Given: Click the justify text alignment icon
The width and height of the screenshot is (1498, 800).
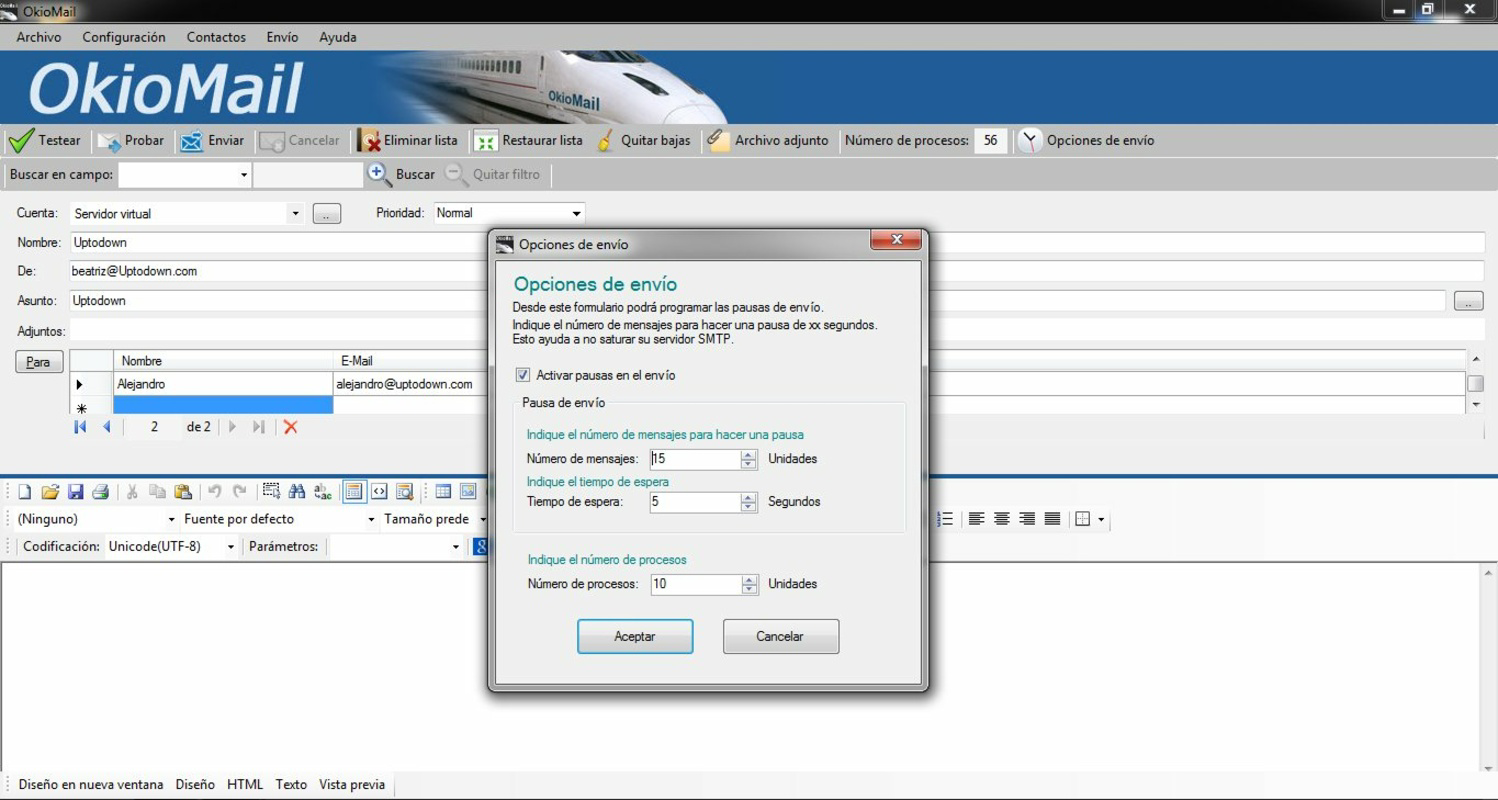Looking at the screenshot, I should (1052, 519).
